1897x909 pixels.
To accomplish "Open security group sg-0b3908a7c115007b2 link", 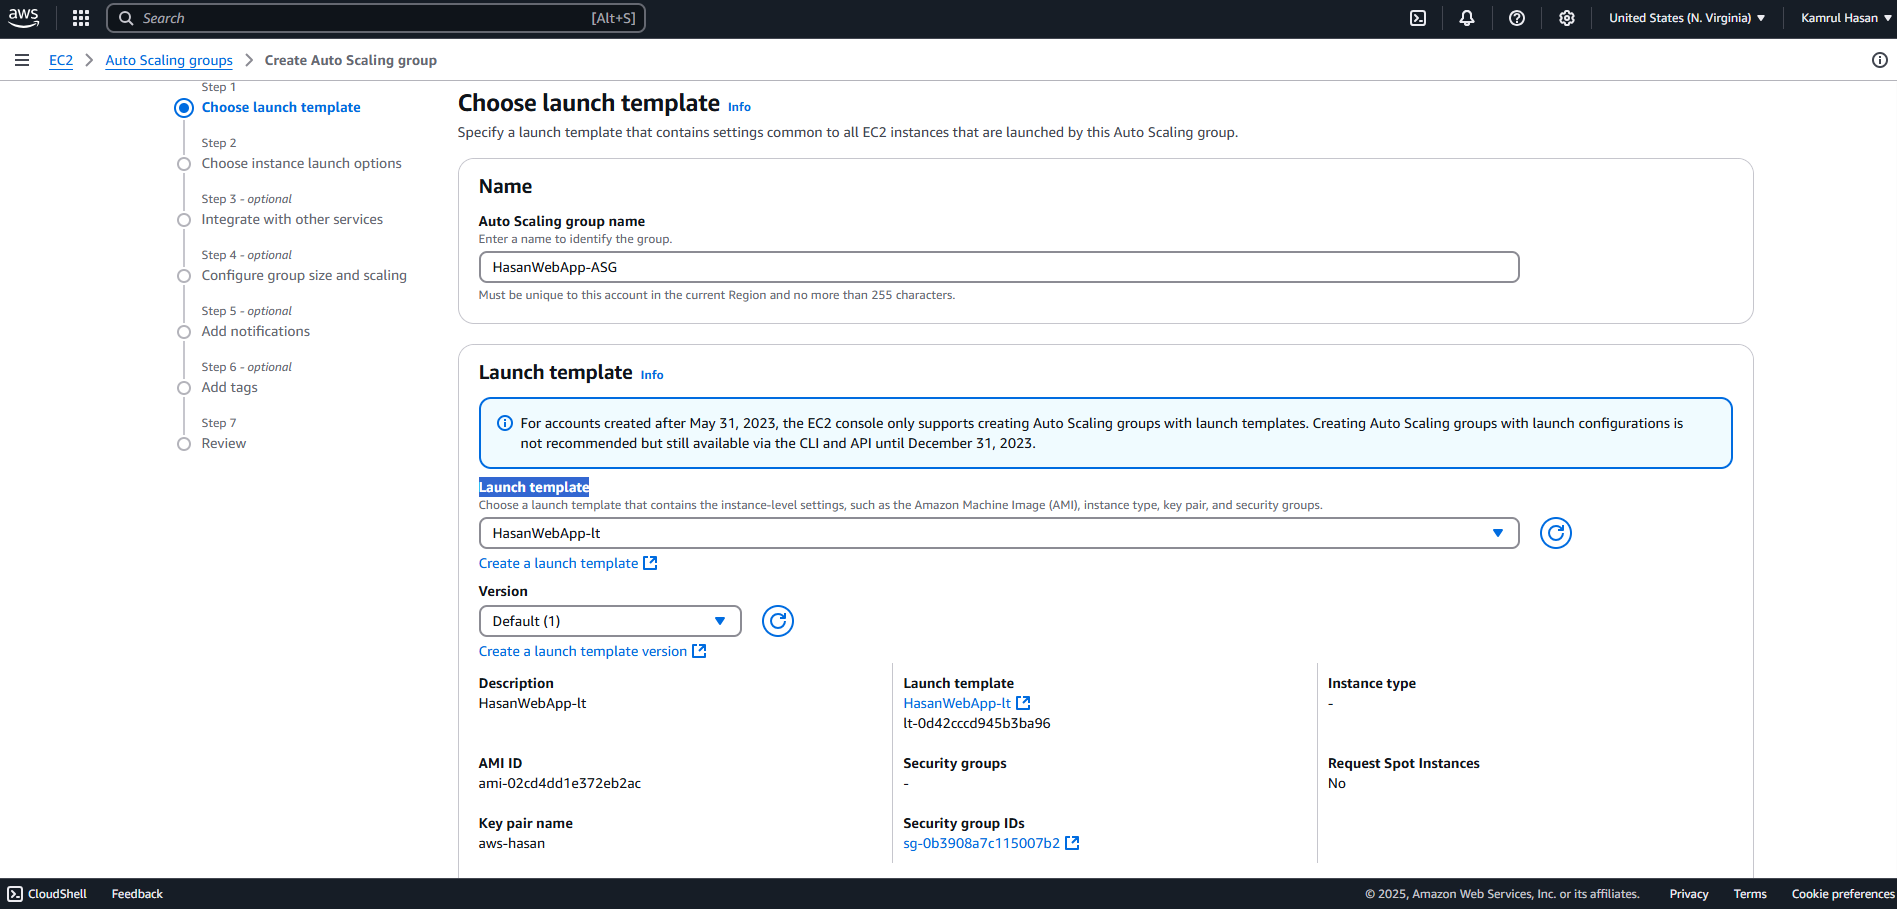I will pos(981,843).
